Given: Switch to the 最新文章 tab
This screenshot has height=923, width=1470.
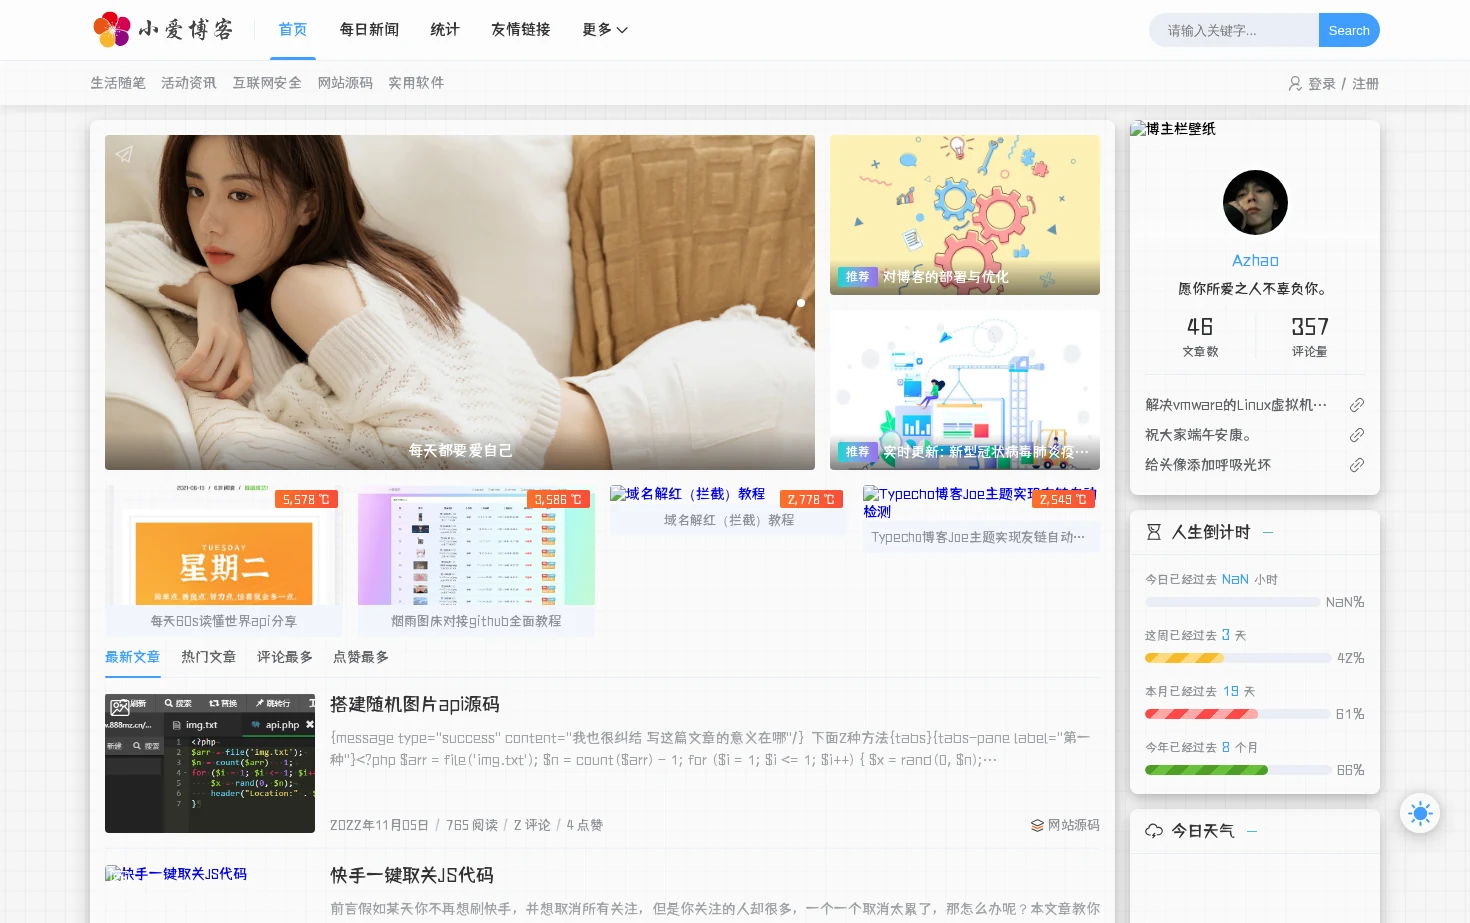Looking at the screenshot, I should click(x=133, y=657).
